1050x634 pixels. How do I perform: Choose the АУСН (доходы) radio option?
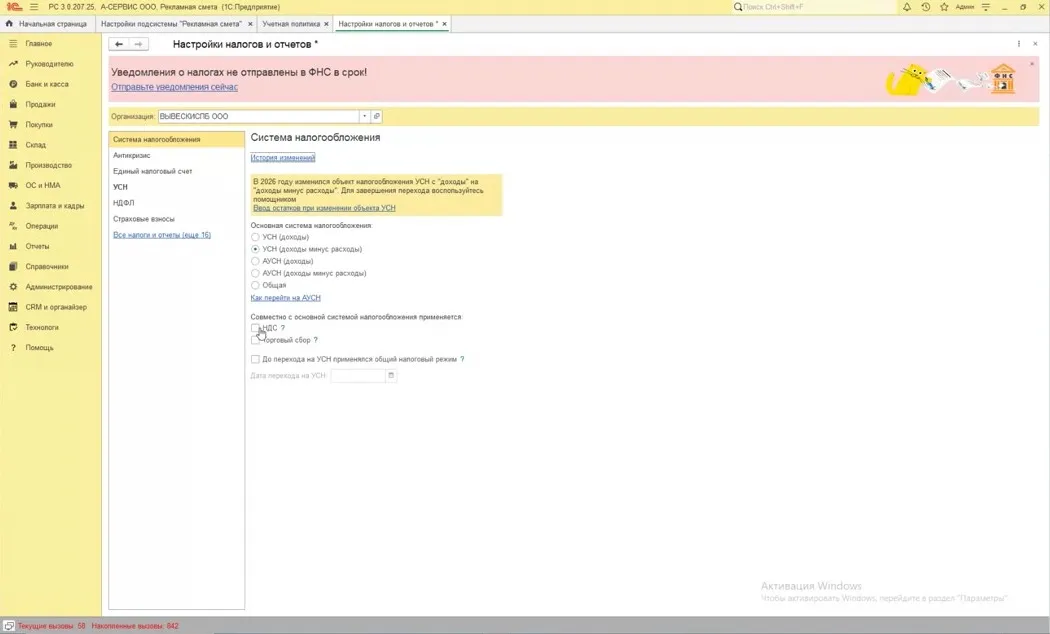click(x=255, y=261)
